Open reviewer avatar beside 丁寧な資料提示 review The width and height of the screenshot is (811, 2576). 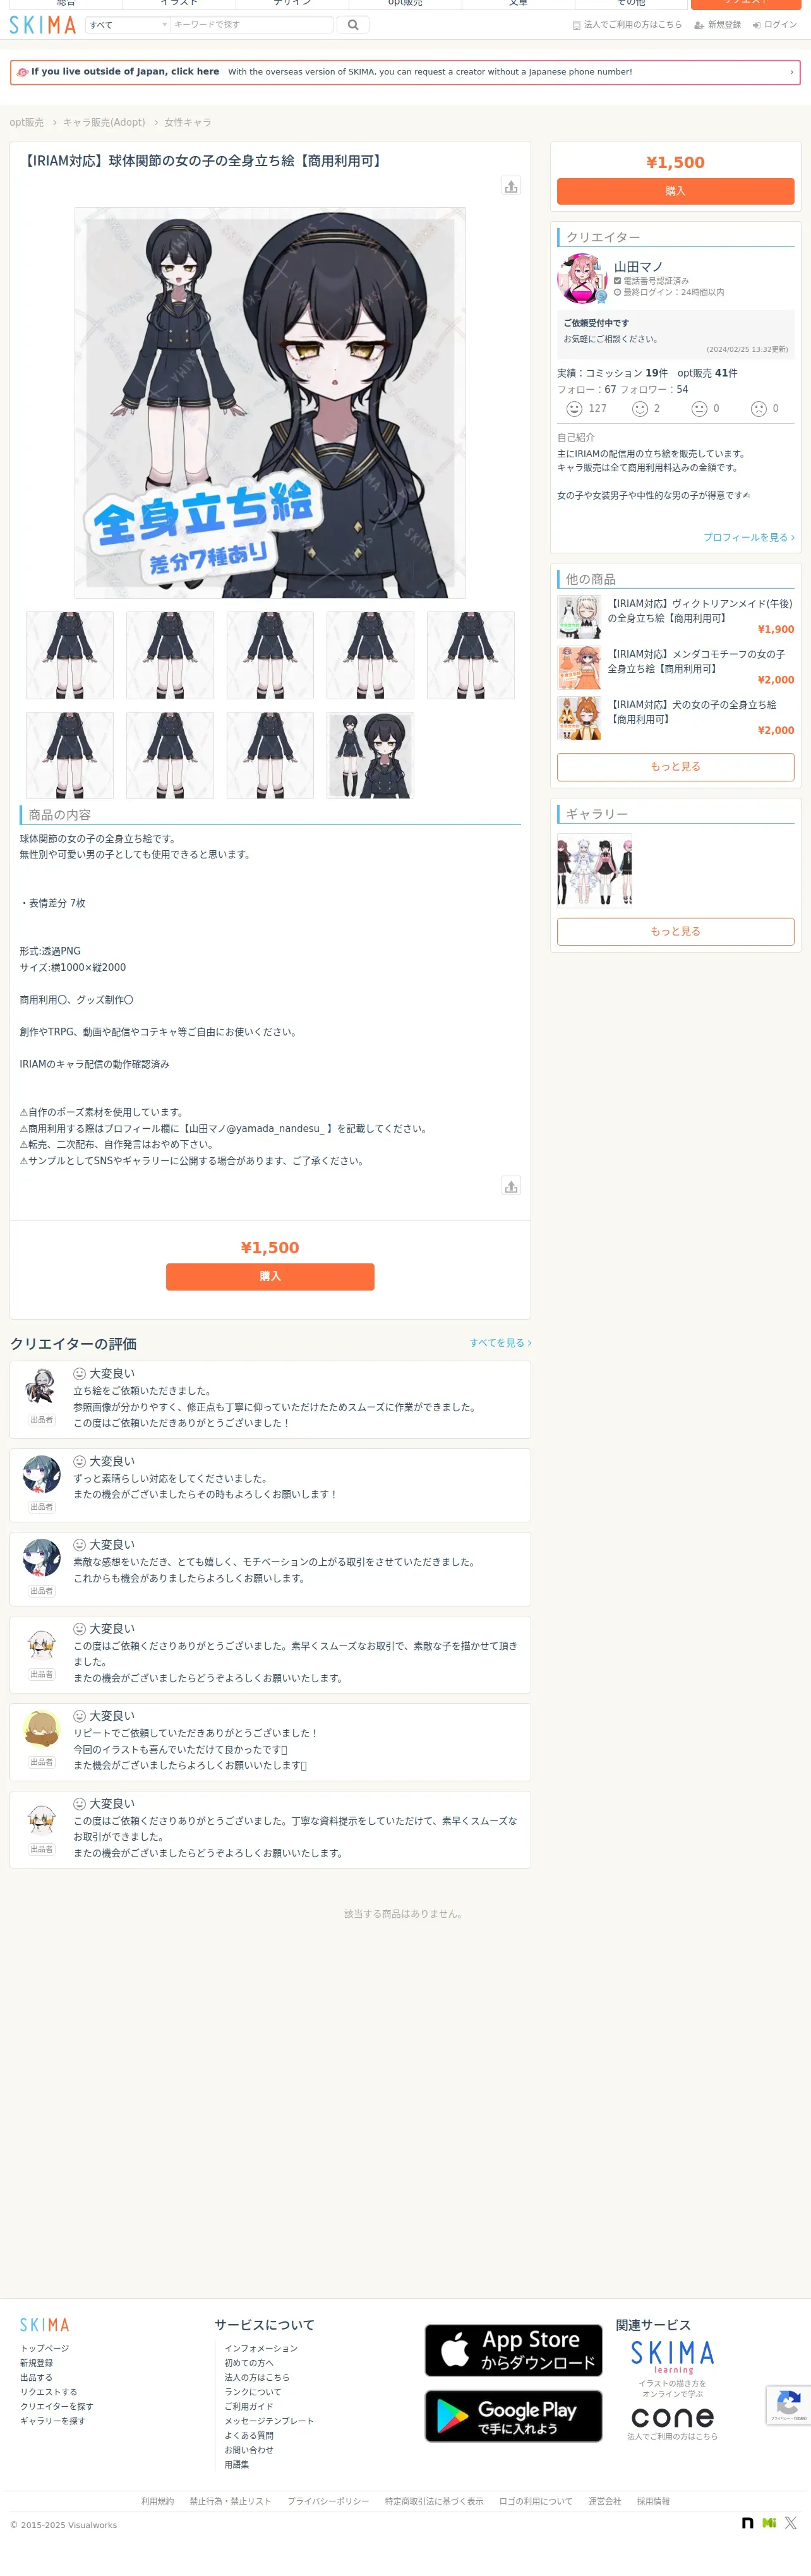[x=41, y=1816]
